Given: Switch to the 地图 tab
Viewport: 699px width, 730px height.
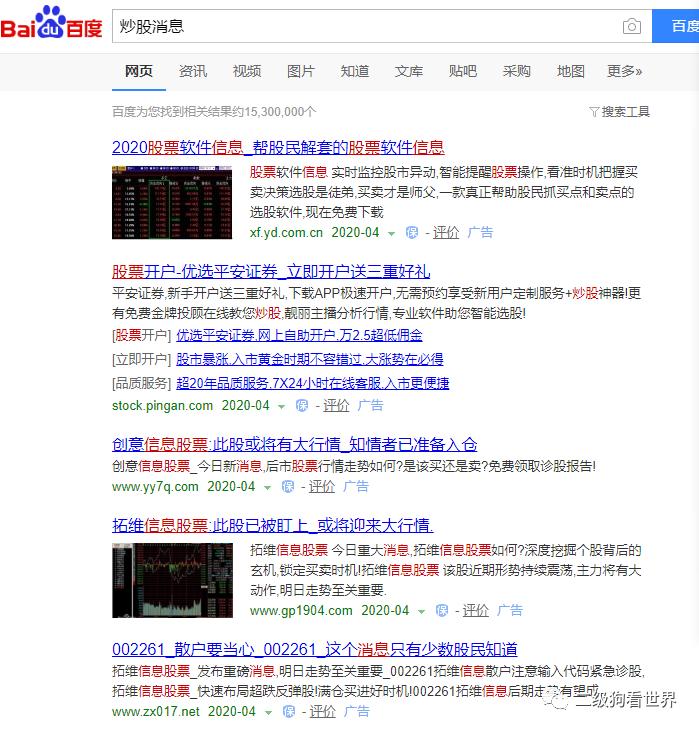Looking at the screenshot, I should pyautogui.click(x=571, y=71).
